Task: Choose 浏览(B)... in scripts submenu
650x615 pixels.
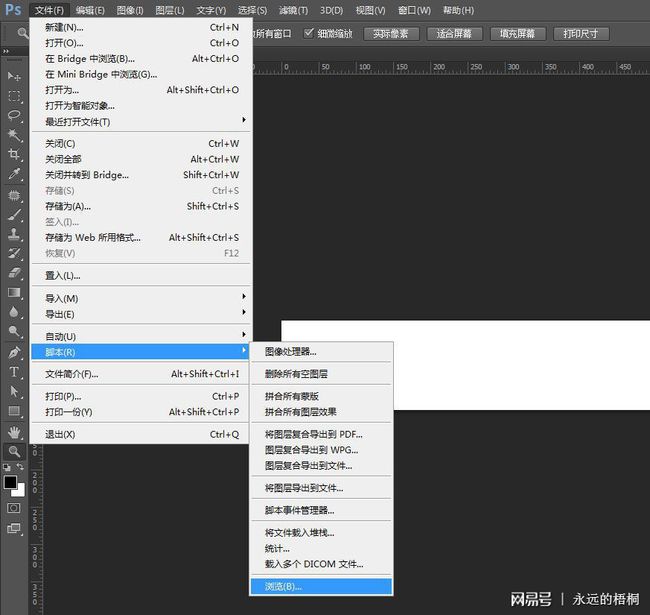Action: [x=321, y=586]
